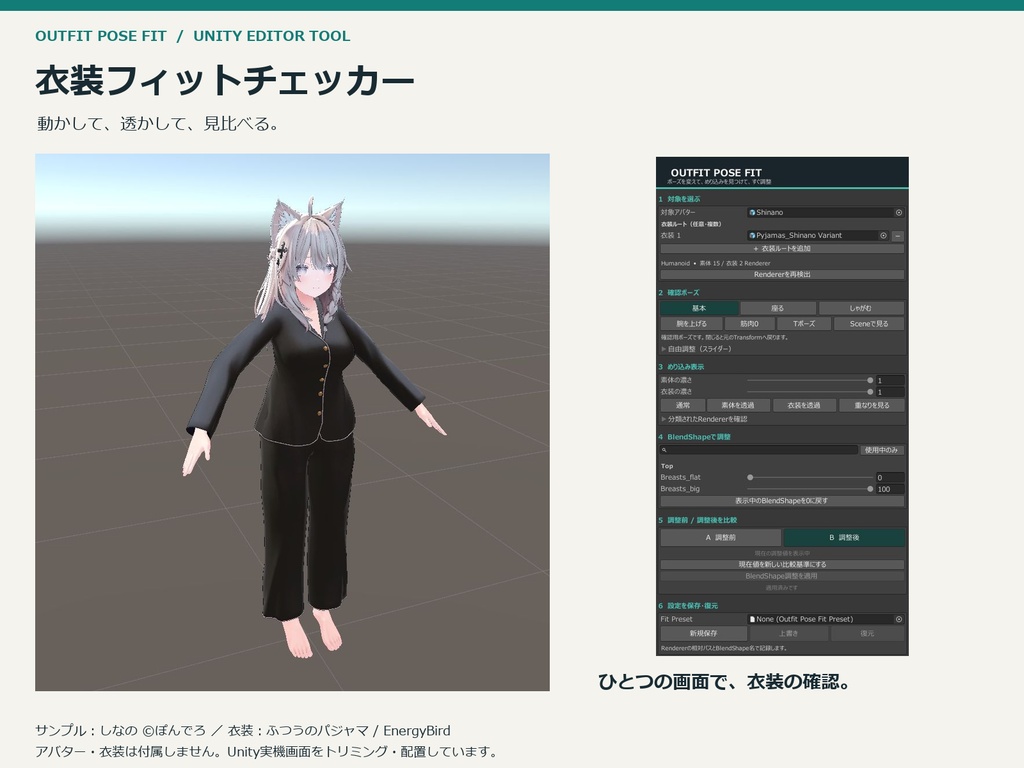Switch to B 調整後 comparison
Viewport: 1024px width, 768px height.
(844, 537)
